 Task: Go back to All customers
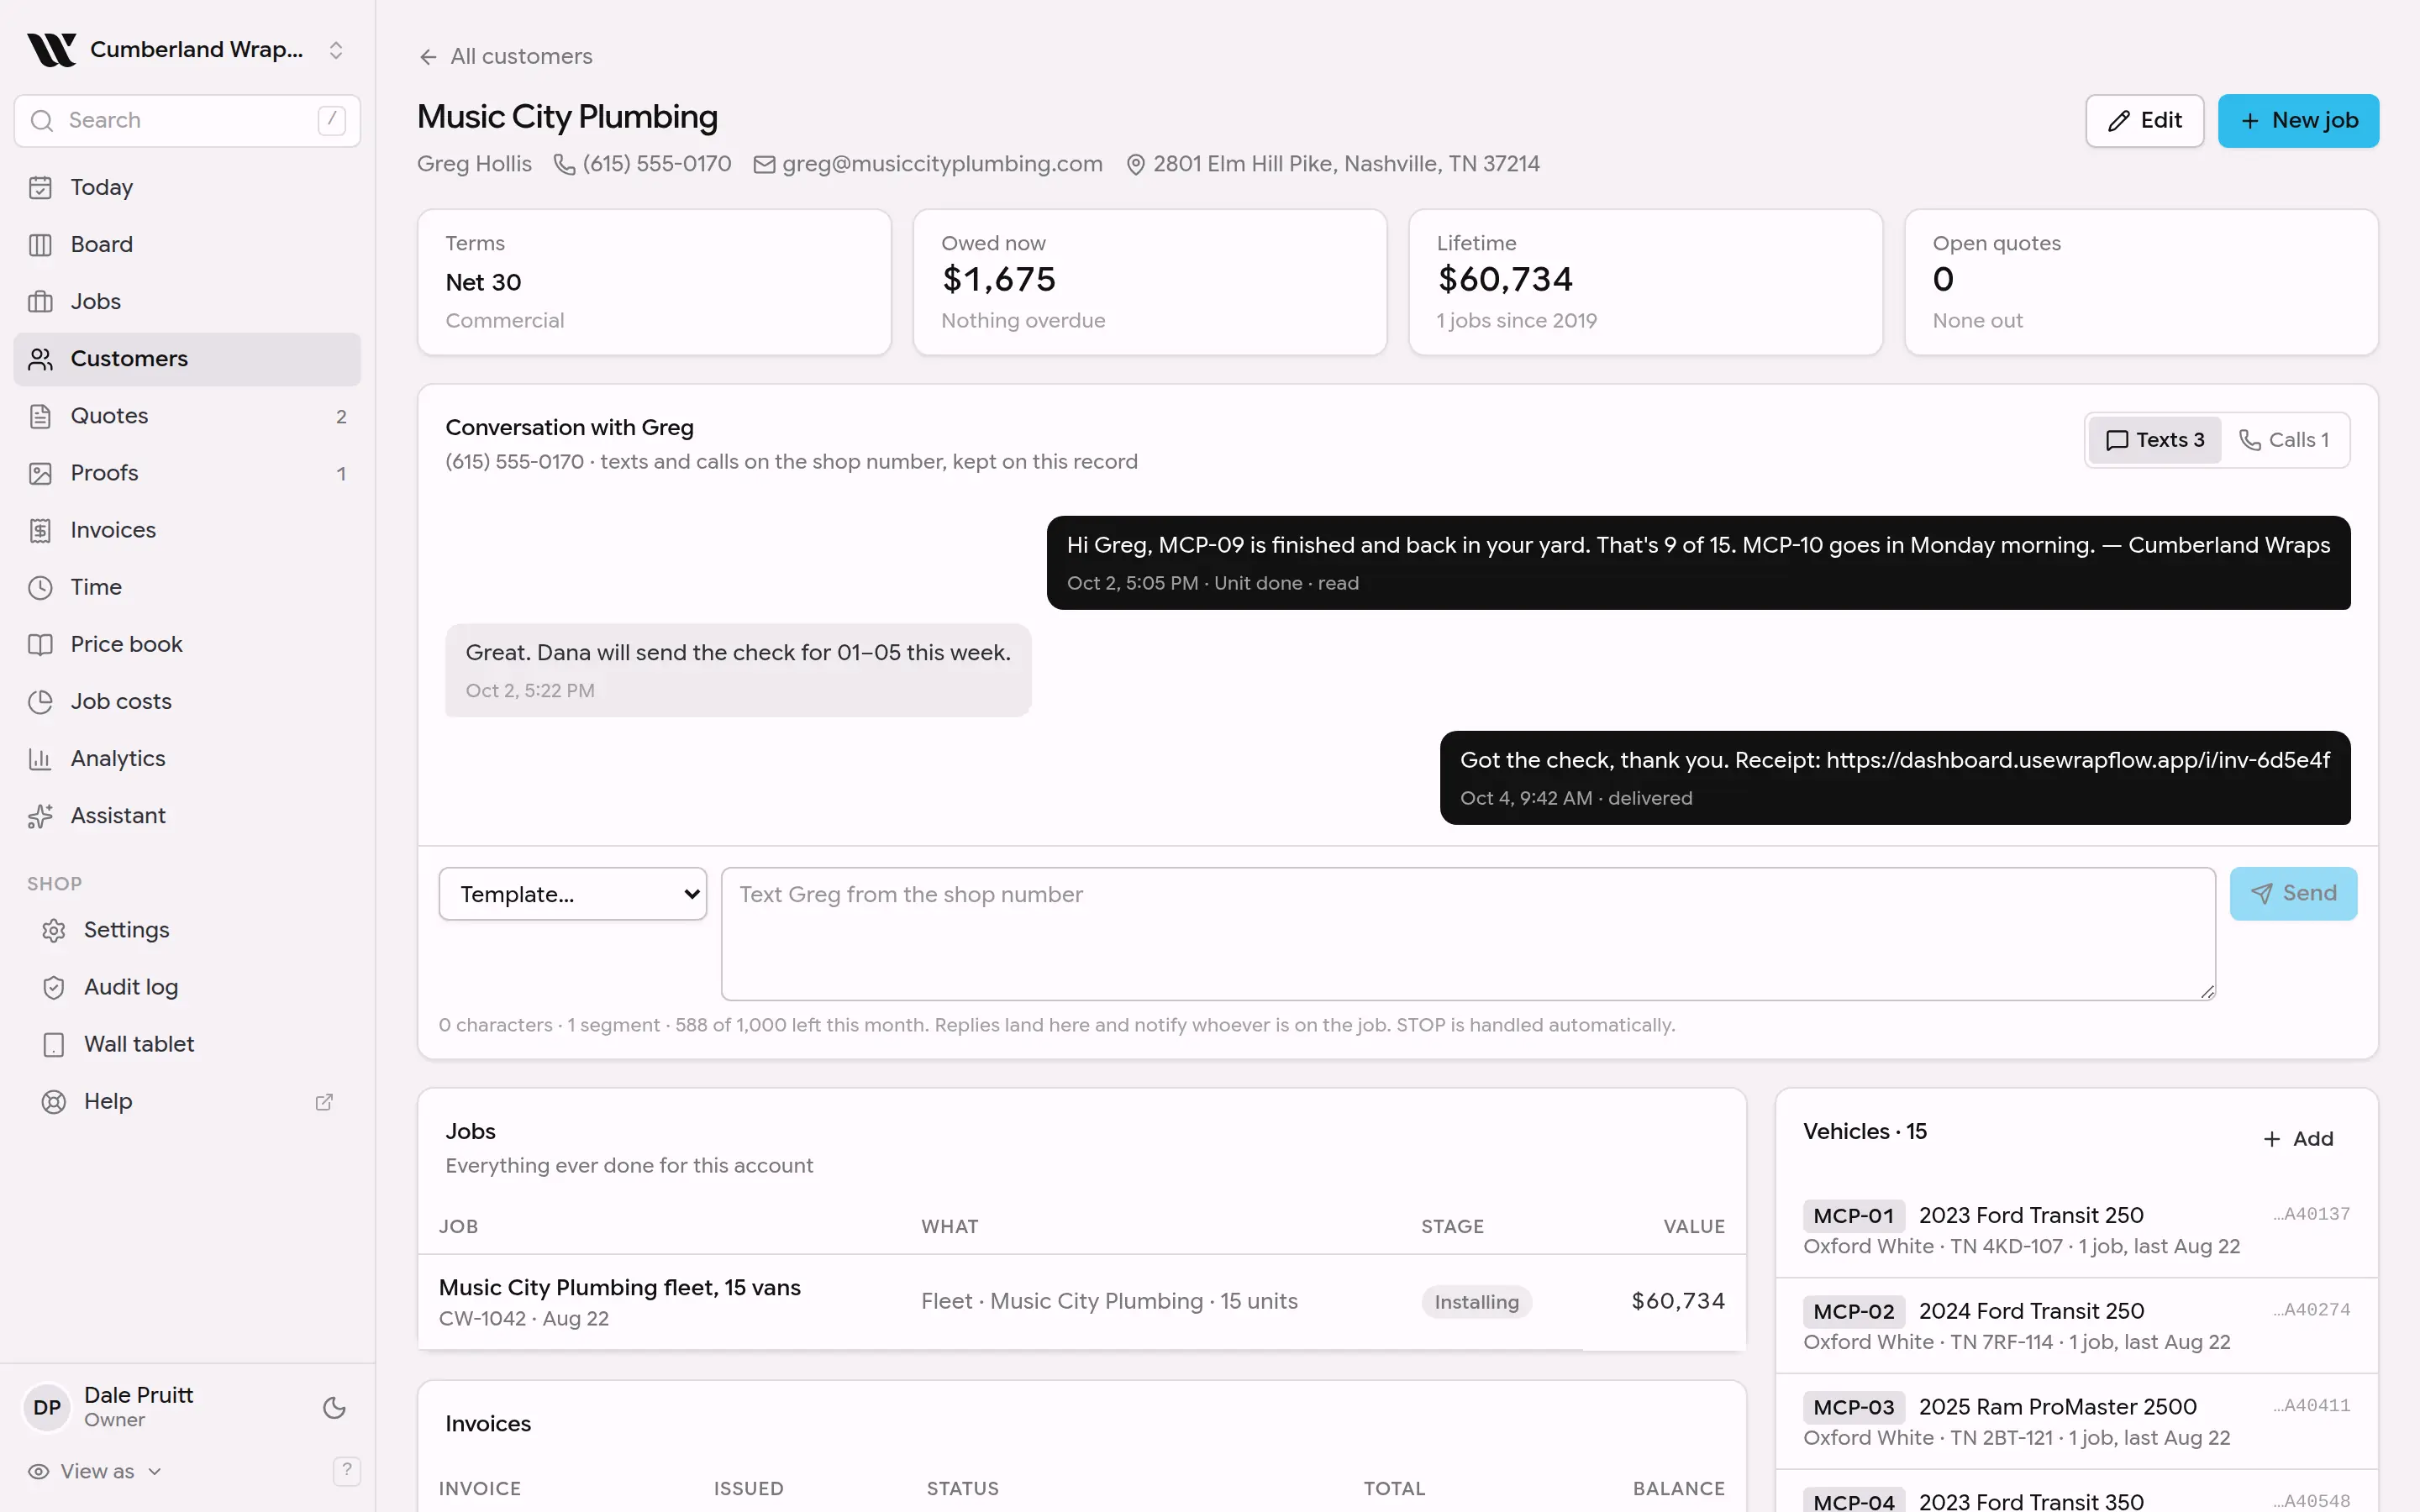[505, 57]
